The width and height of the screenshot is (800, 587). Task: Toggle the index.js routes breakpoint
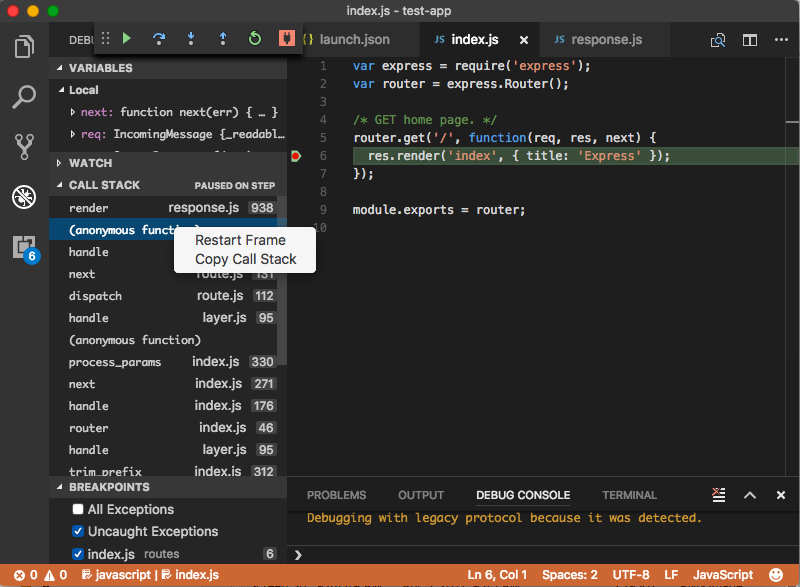click(78, 554)
